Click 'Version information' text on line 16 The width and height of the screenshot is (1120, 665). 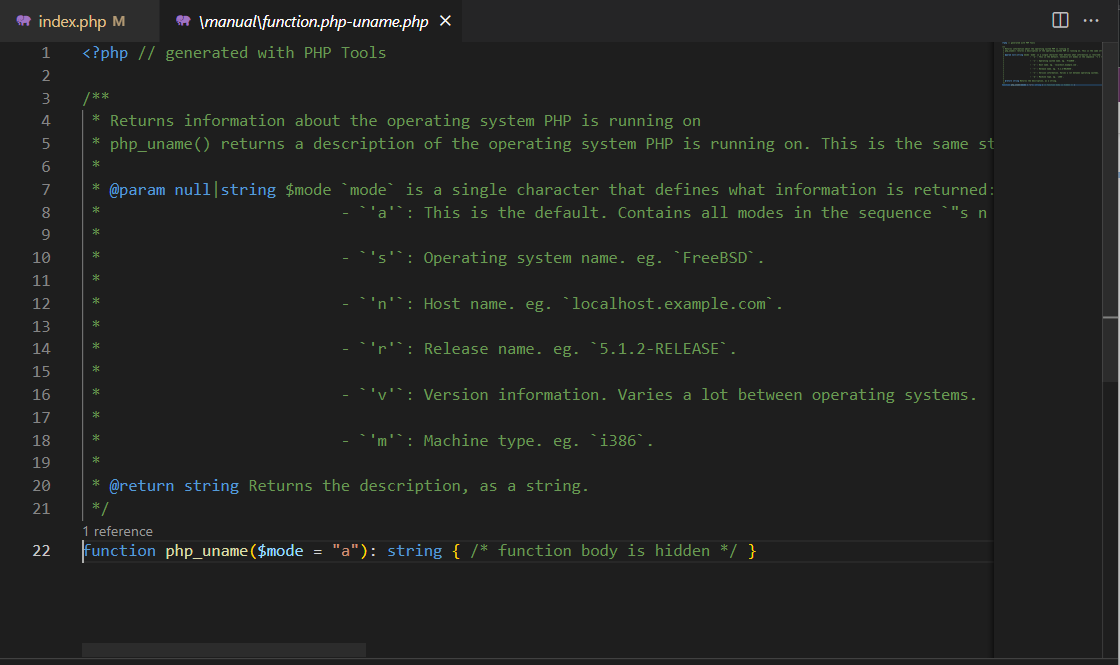click(x=515, y=394)
